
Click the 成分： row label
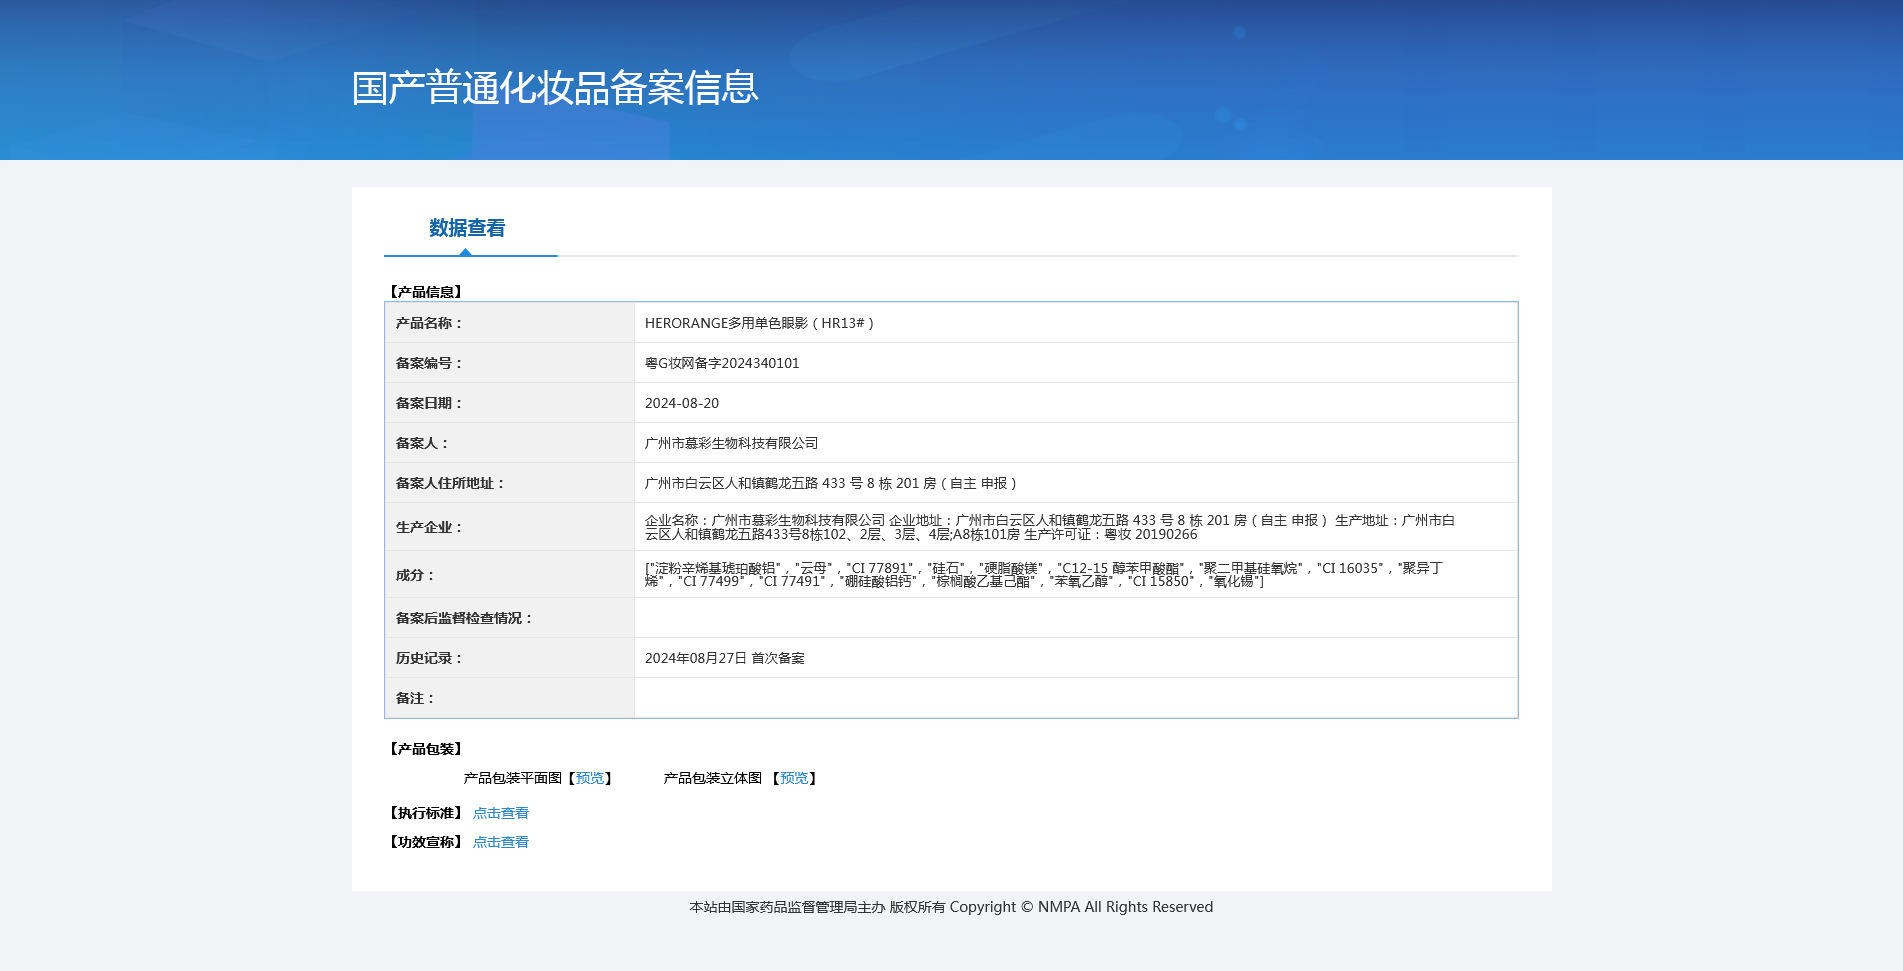pyautogui.click(x=415, y=575)
